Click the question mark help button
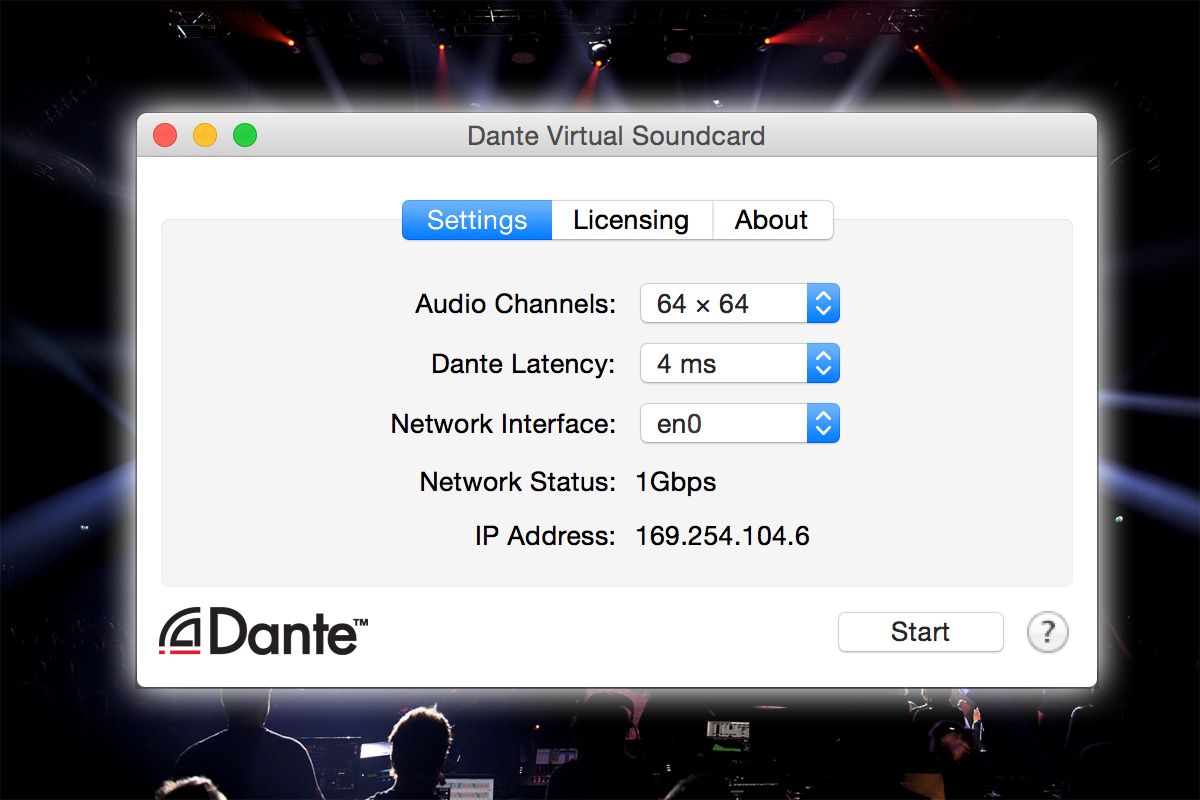 1048,632
